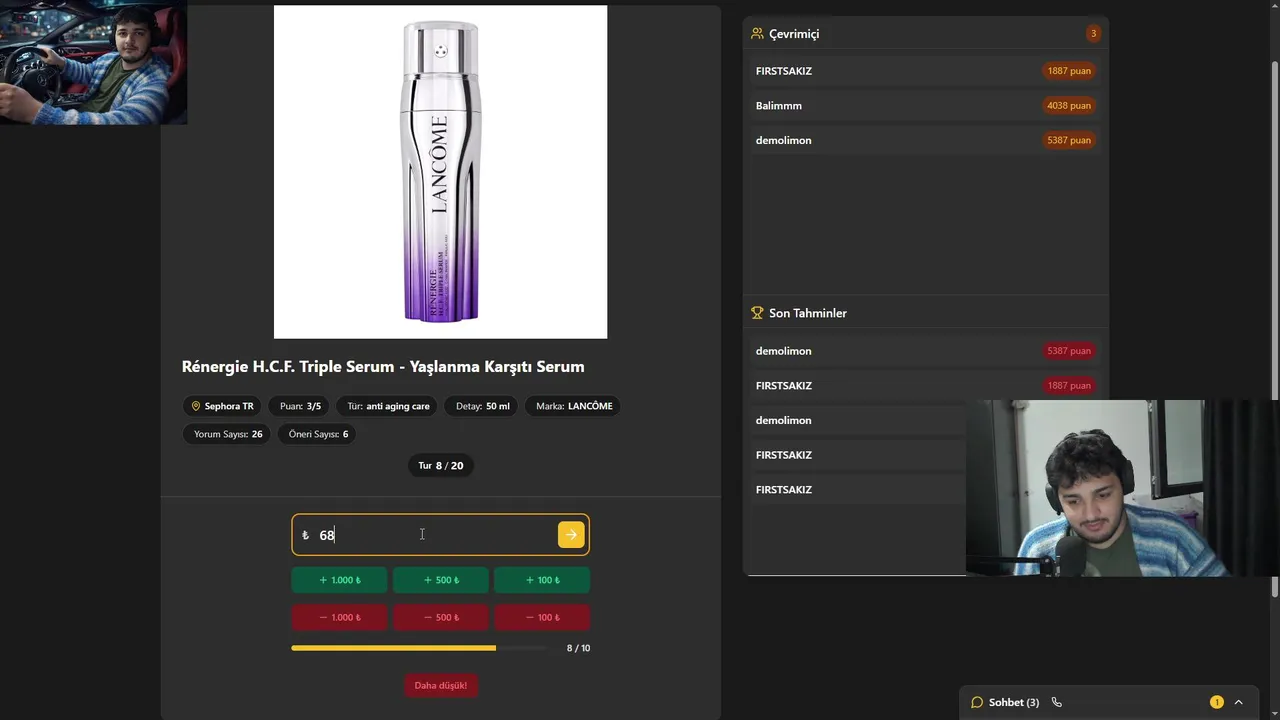Click the Öneri Sayısı: 6 tag
Image resolution: width=1280 pixels, height=720 pixels.
click(318, 434)
